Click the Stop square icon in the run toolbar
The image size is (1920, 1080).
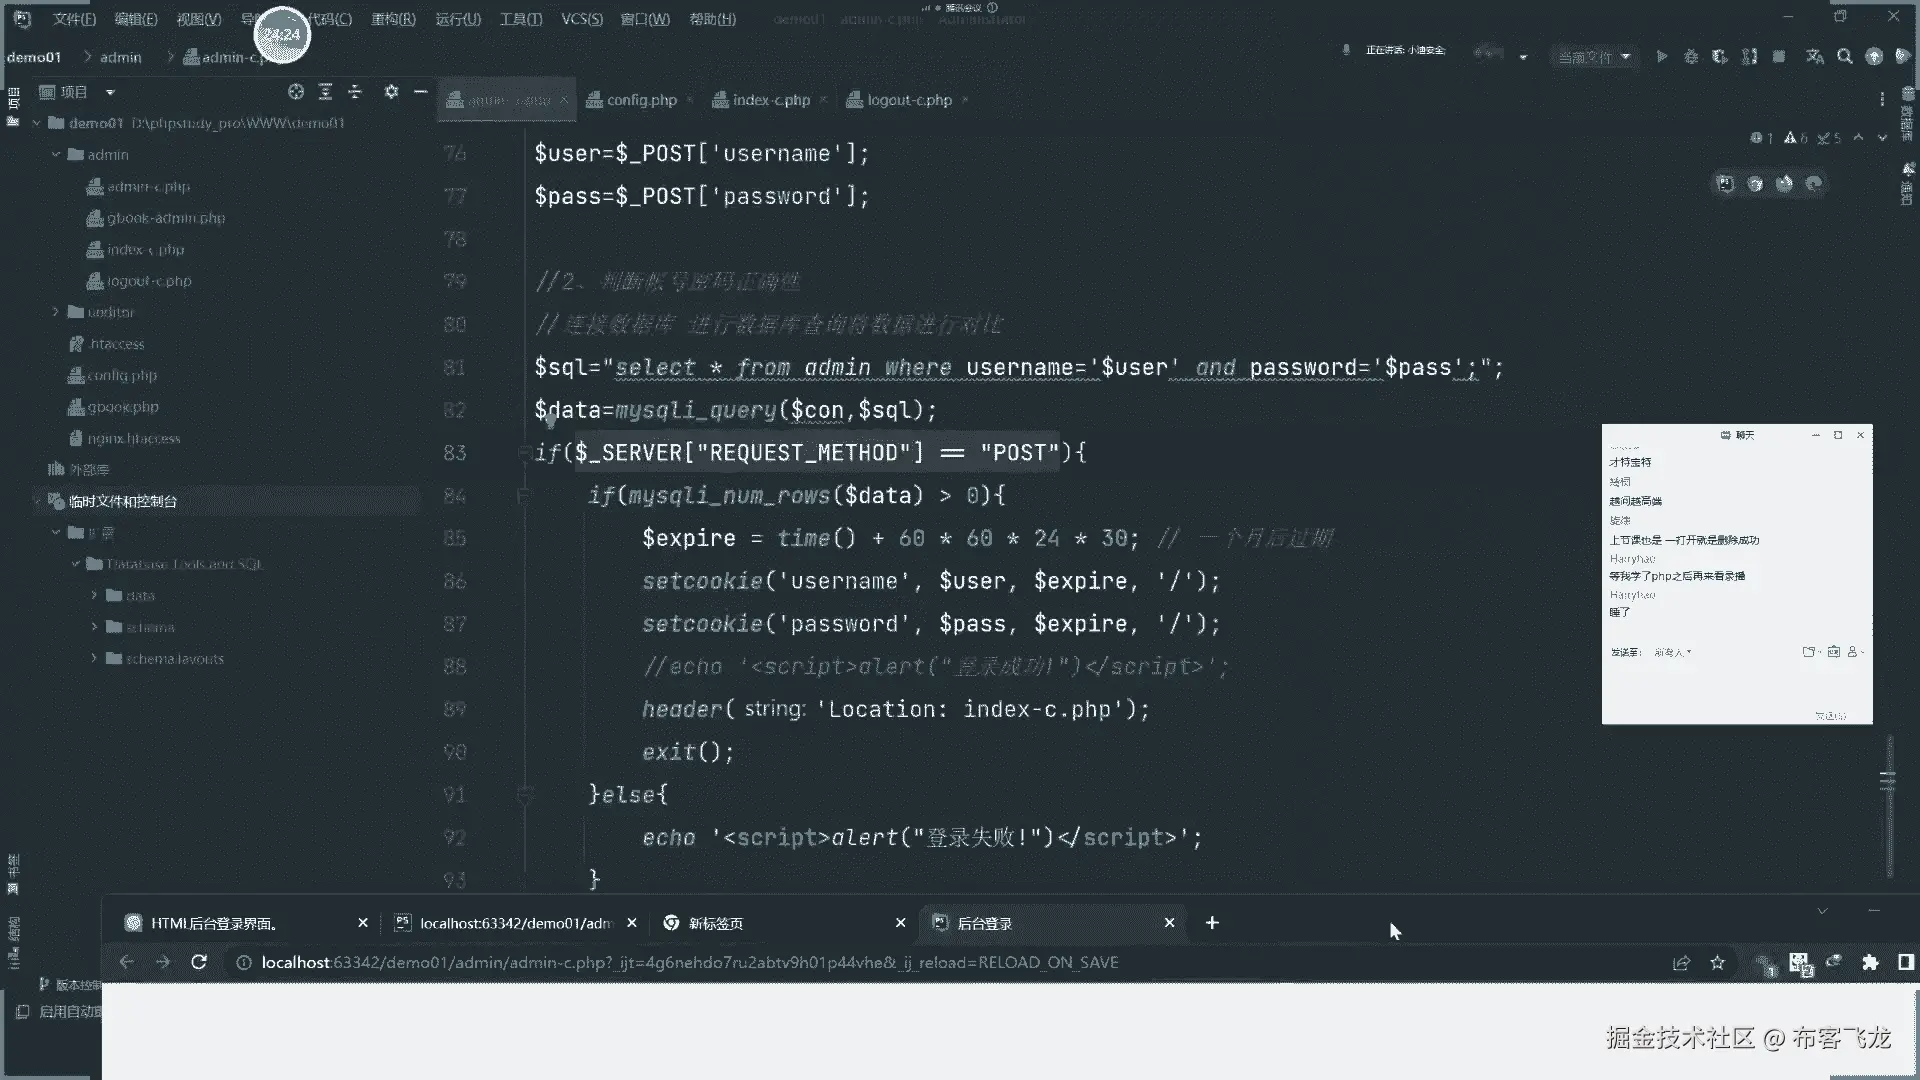pos(1779,57)
